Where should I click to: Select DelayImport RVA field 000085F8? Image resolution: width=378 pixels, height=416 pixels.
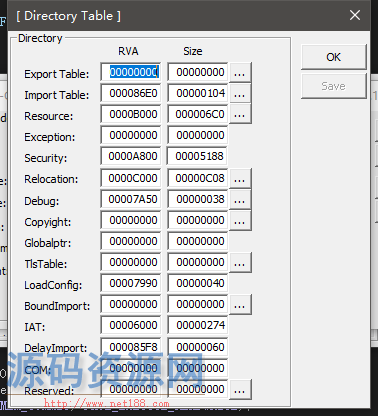pos(131,347)
